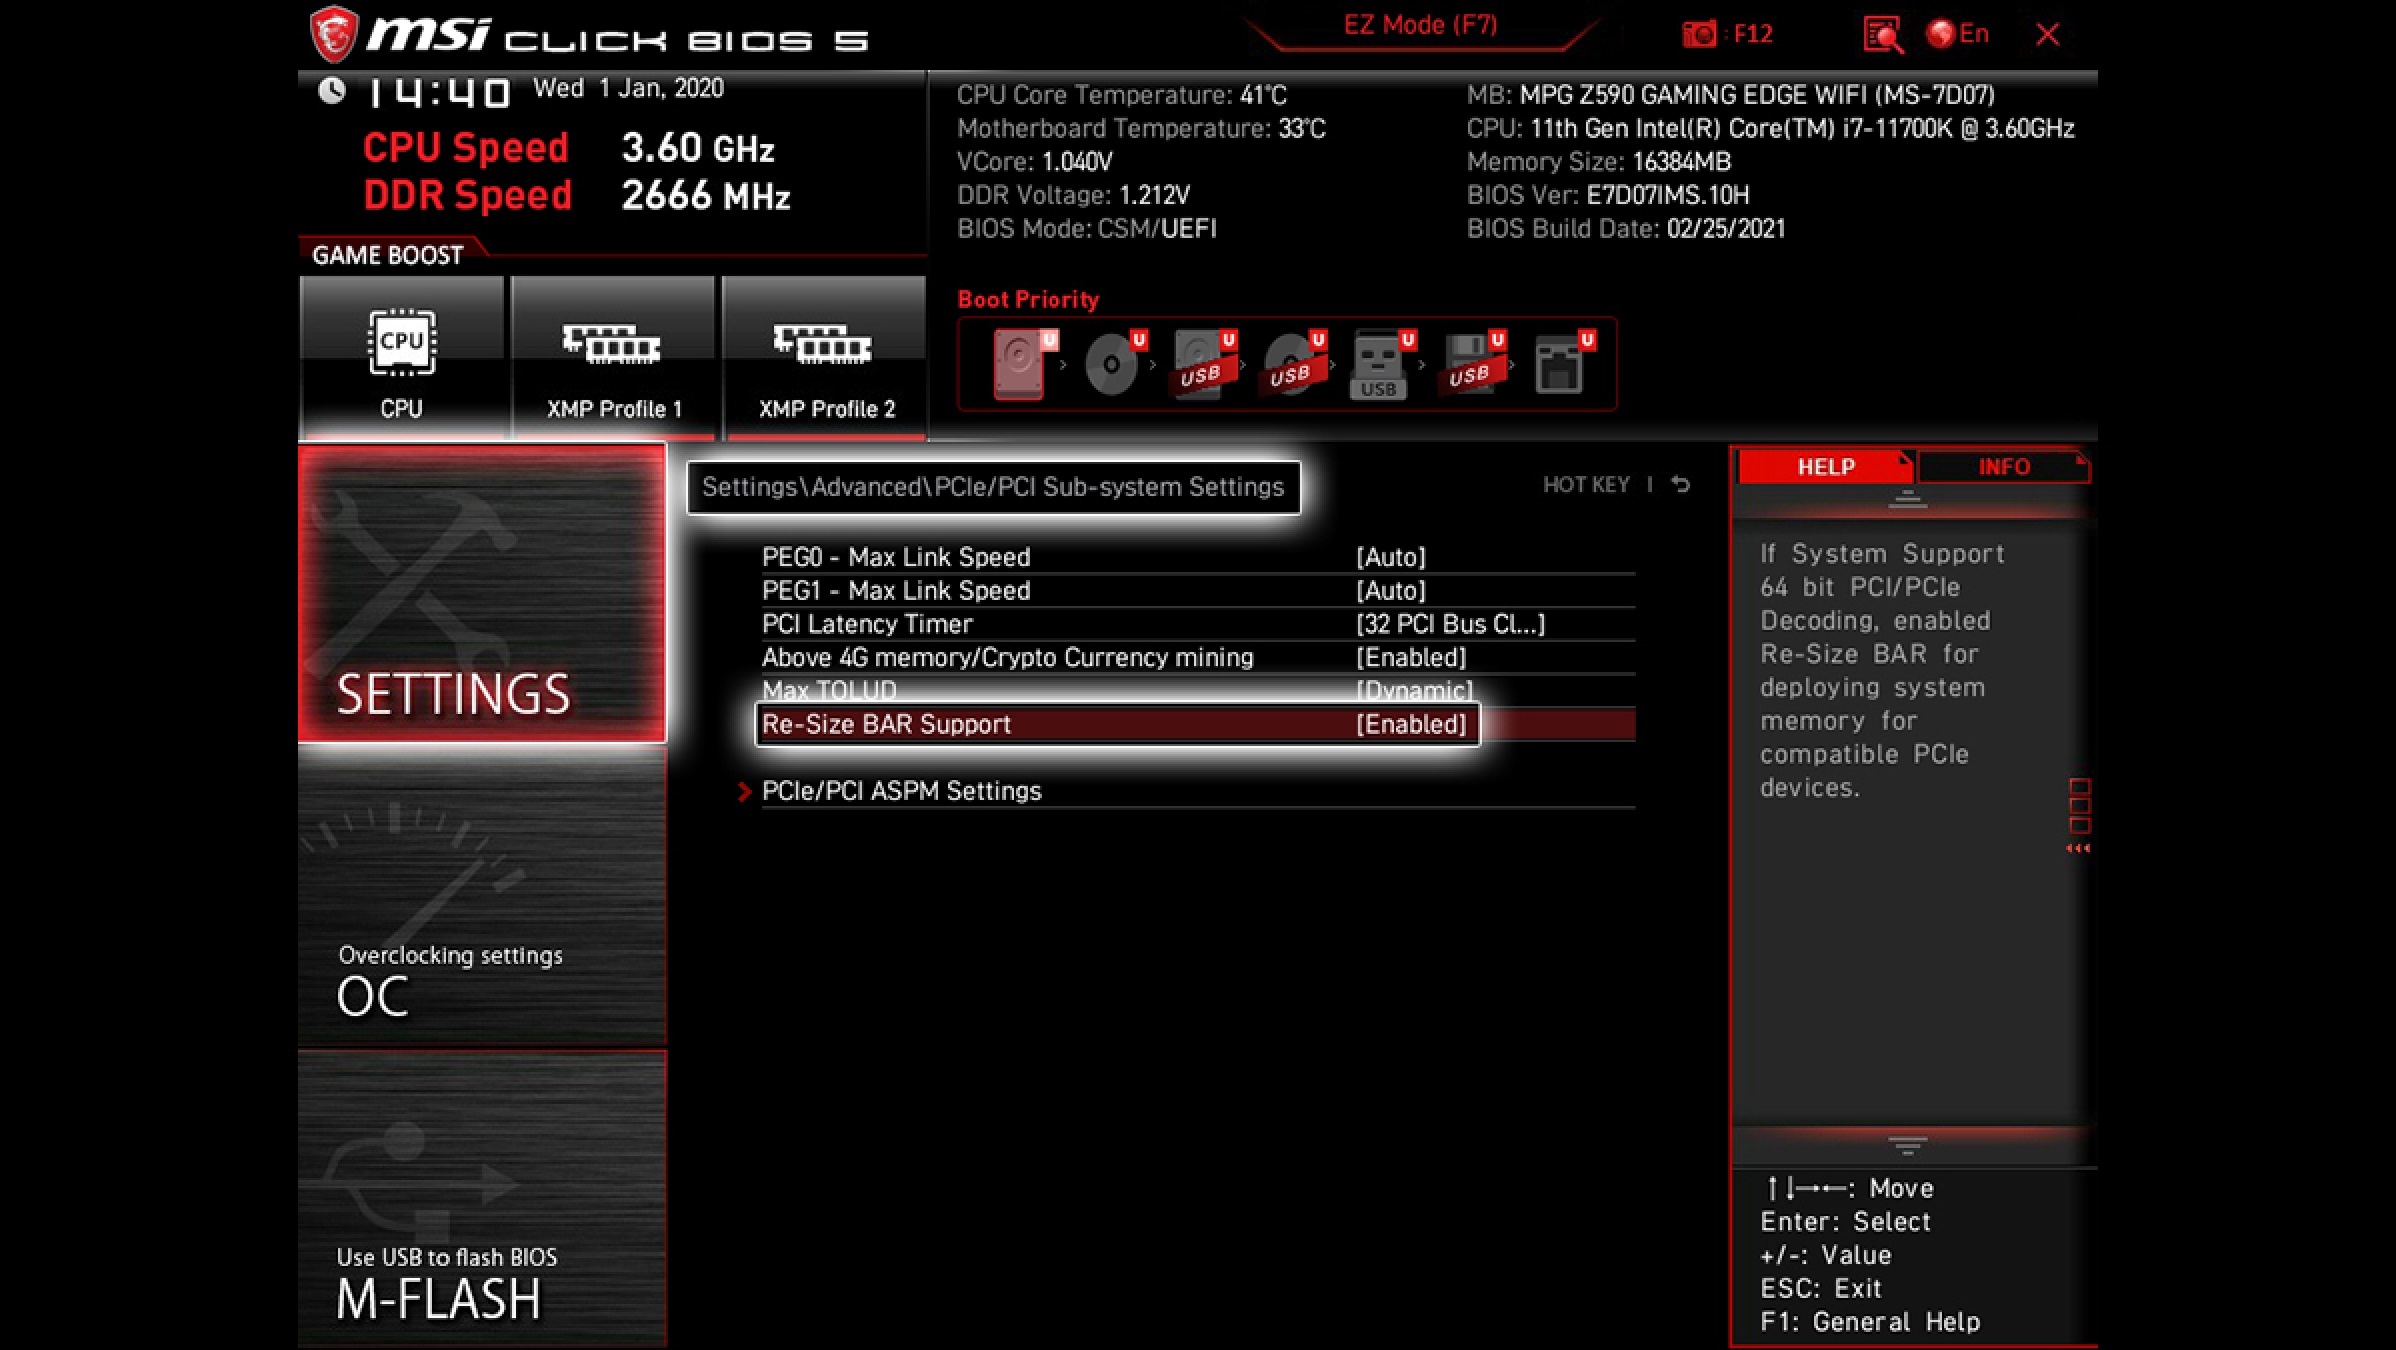Image resolution: width=2396 pixels, height=1350 pixels.
Task: Change language via the globe En icon
Action: 1957,34
